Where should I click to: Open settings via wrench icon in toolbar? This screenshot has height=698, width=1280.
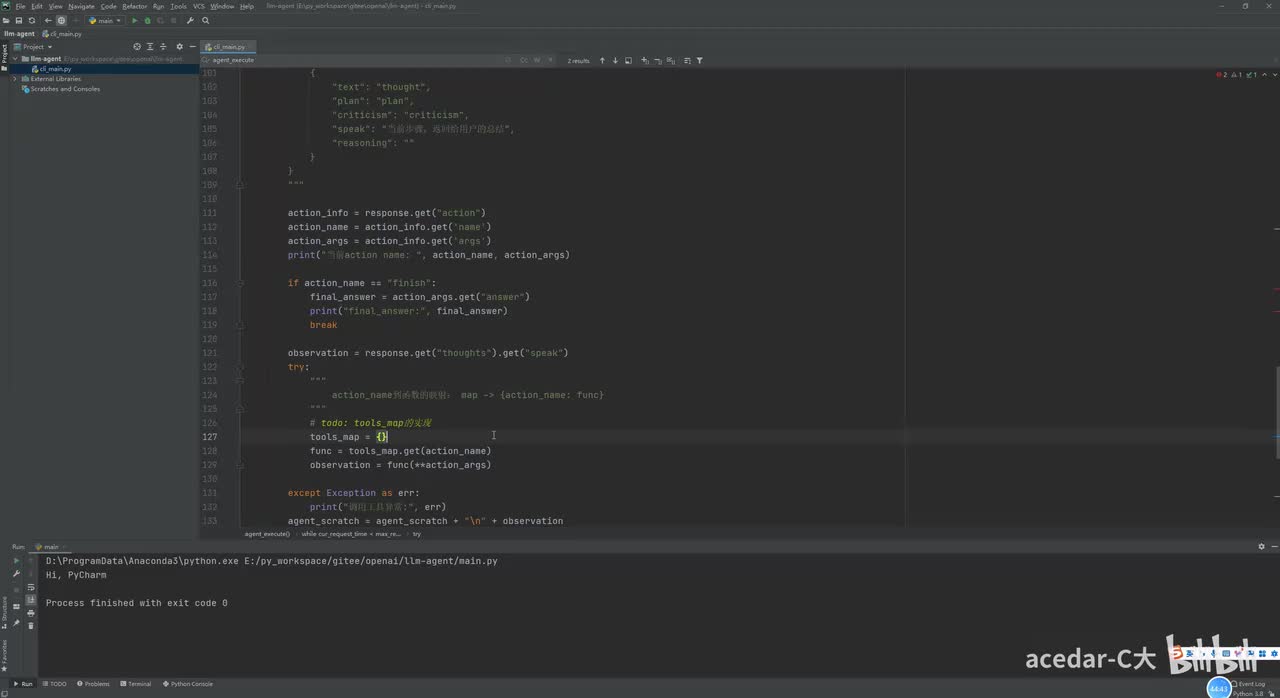pyautogui.click(x=190, y=20)
